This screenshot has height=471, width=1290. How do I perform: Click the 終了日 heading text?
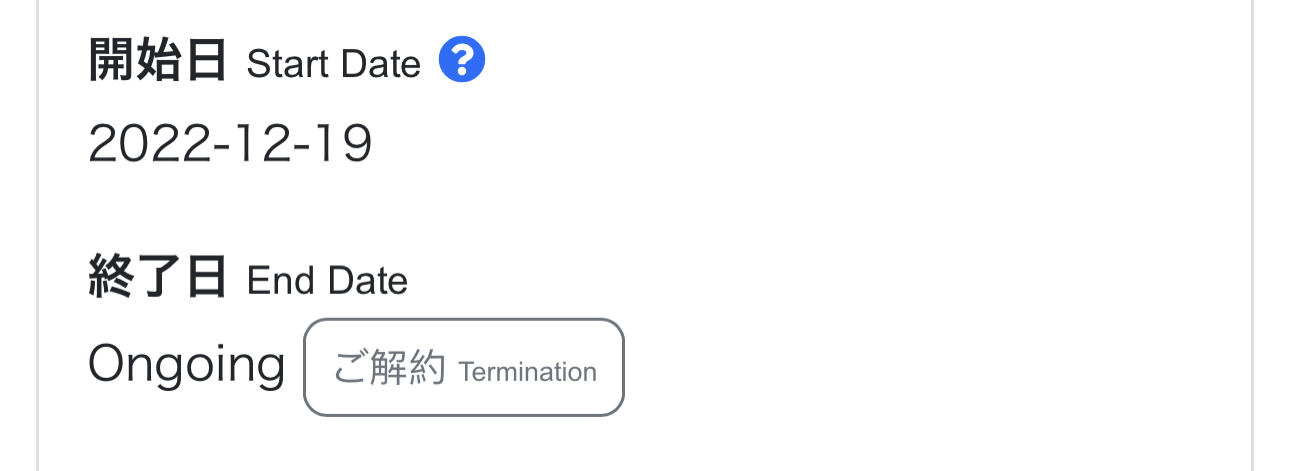[157, 278]
